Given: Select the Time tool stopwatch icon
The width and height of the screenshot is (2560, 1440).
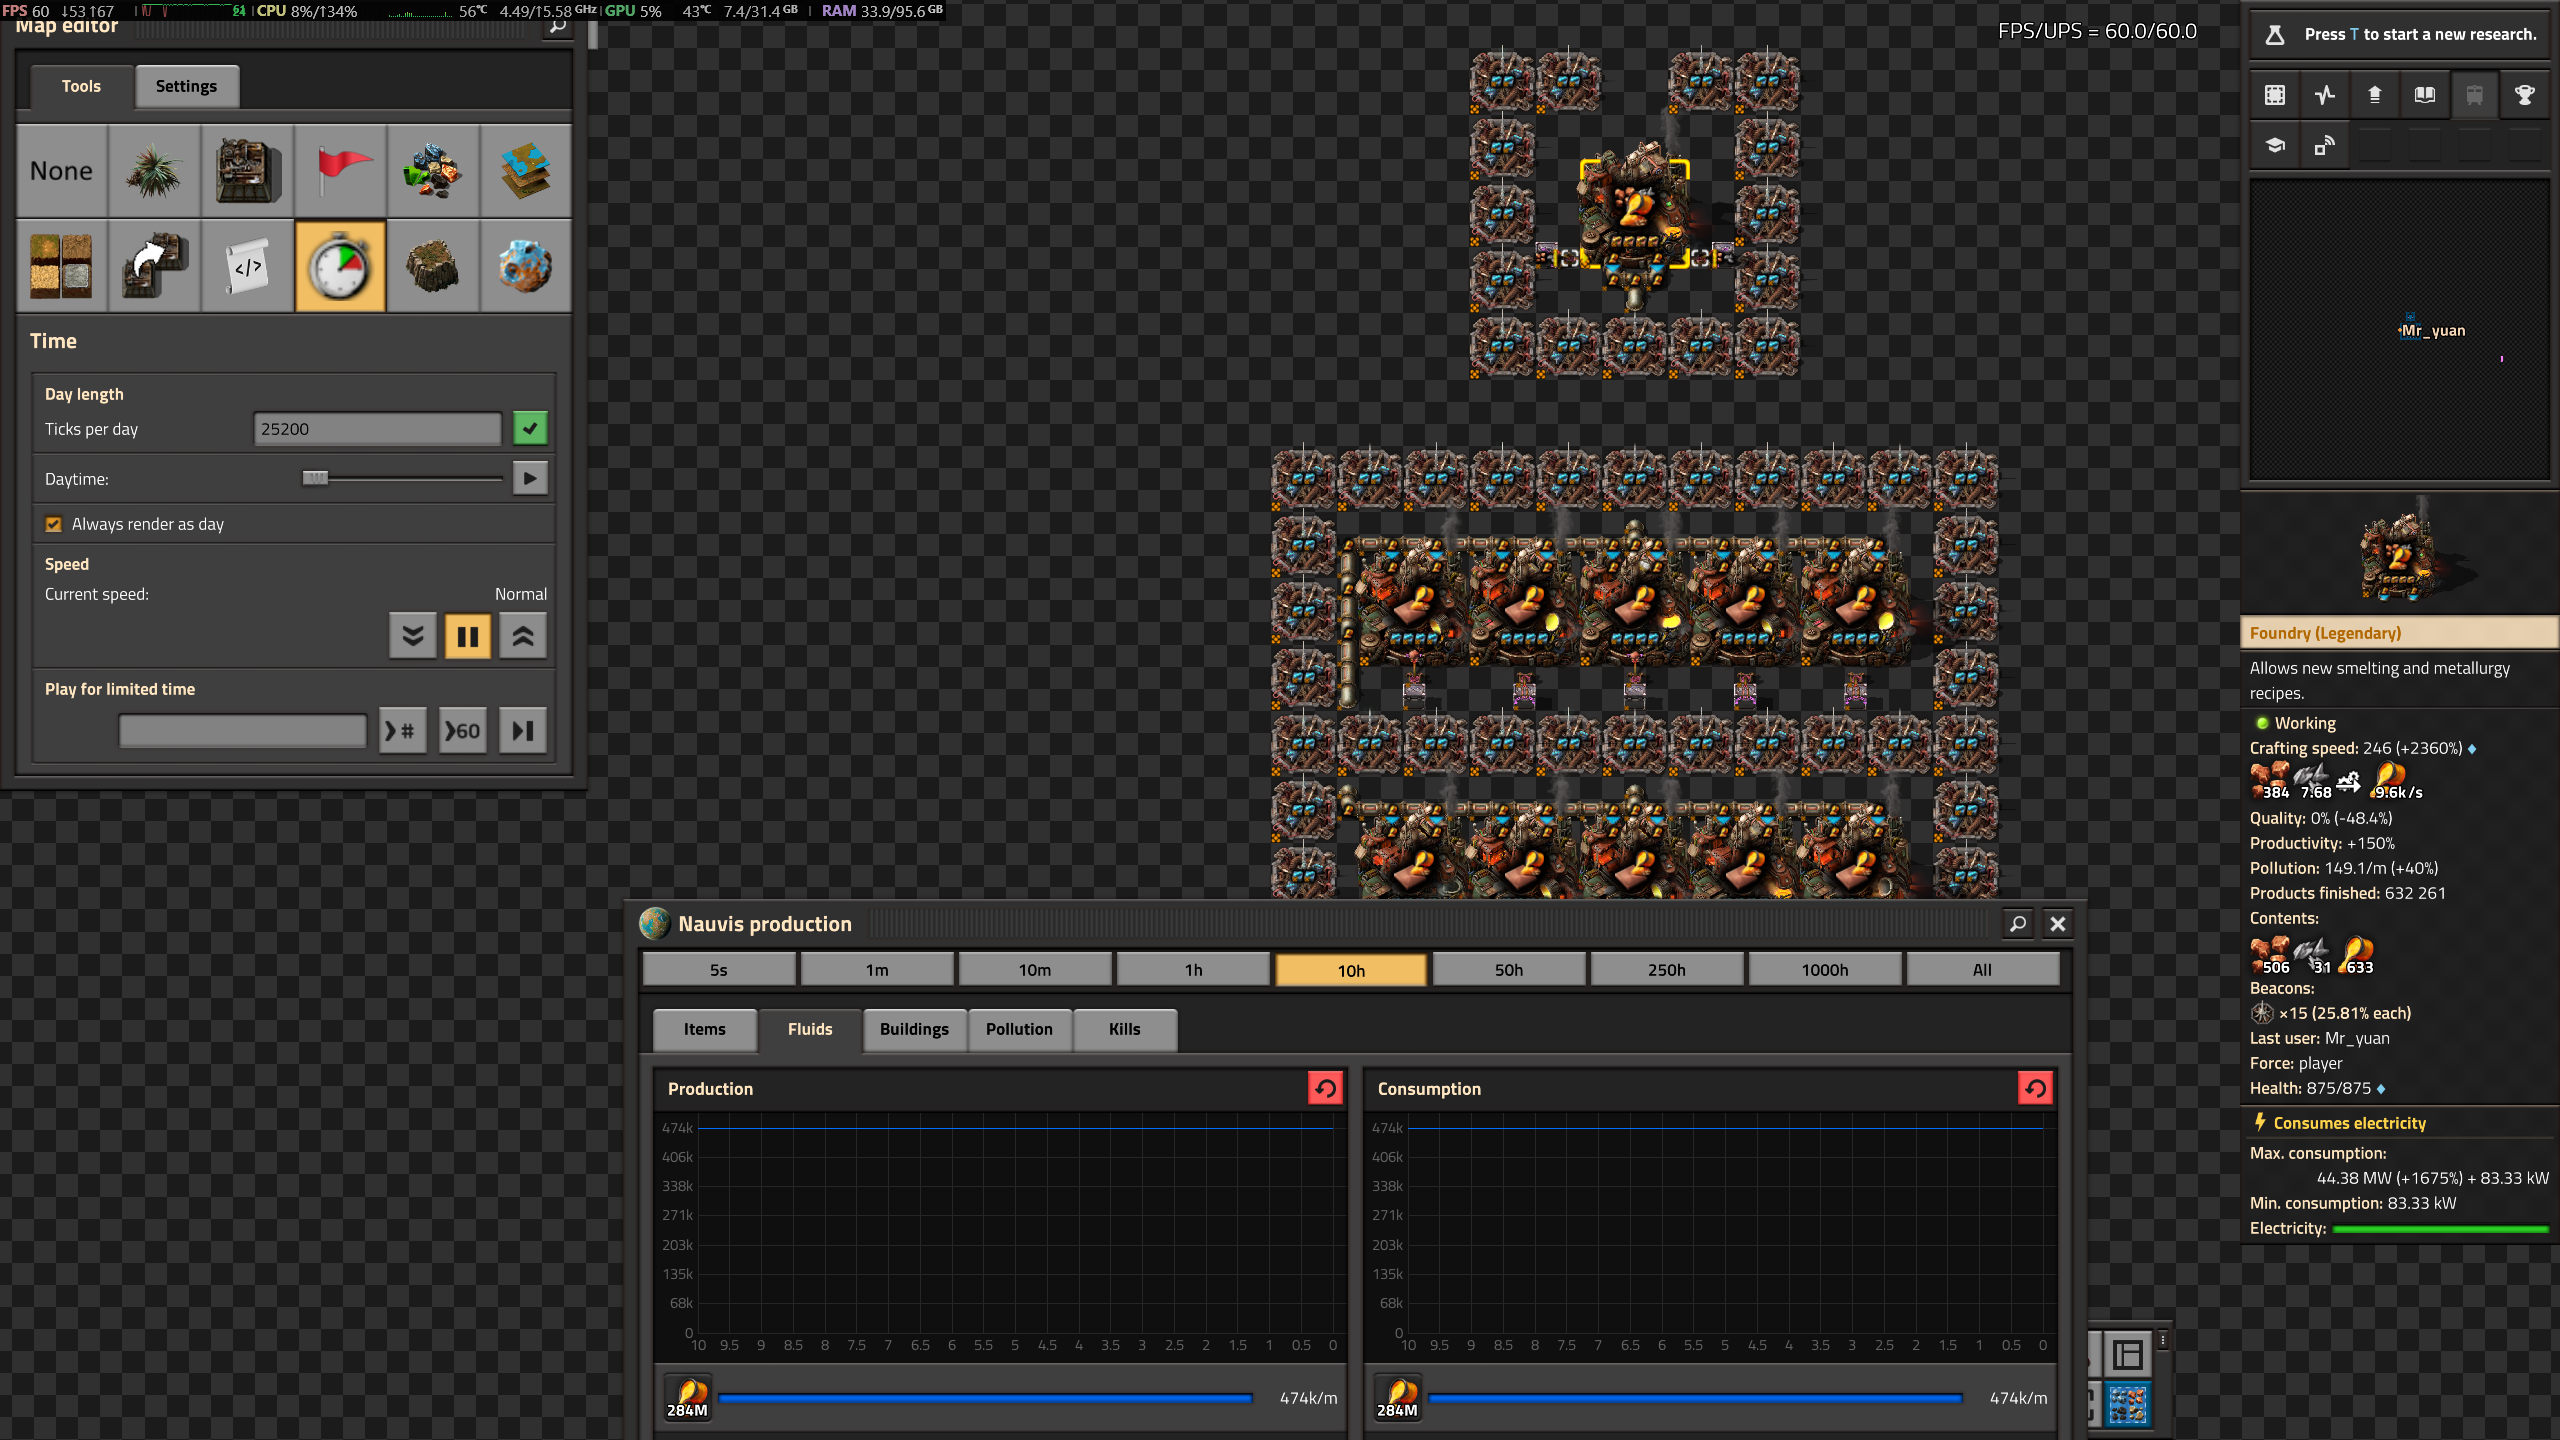Looking at the screenshot, I should click(x=340, y=266).
